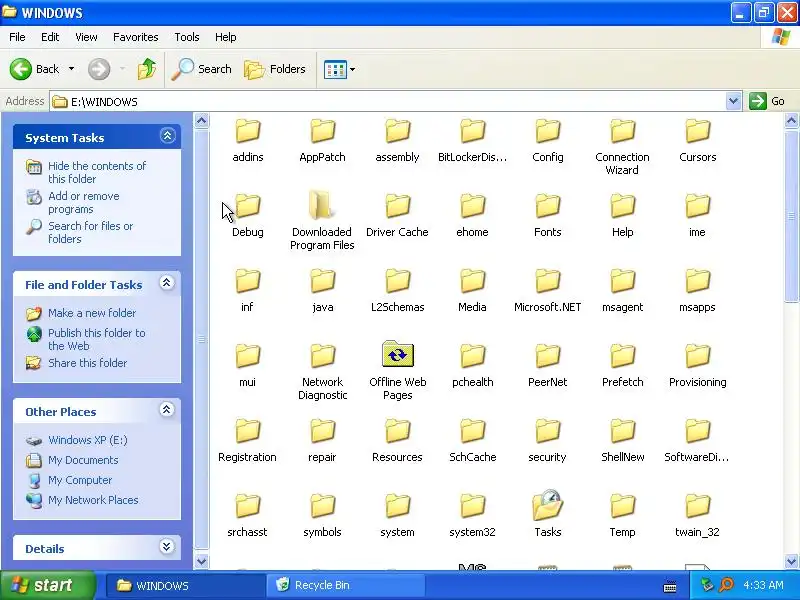Screen dimensions: 800x600
Task: Toggle the Folders pane button
Action: (275, 69)
